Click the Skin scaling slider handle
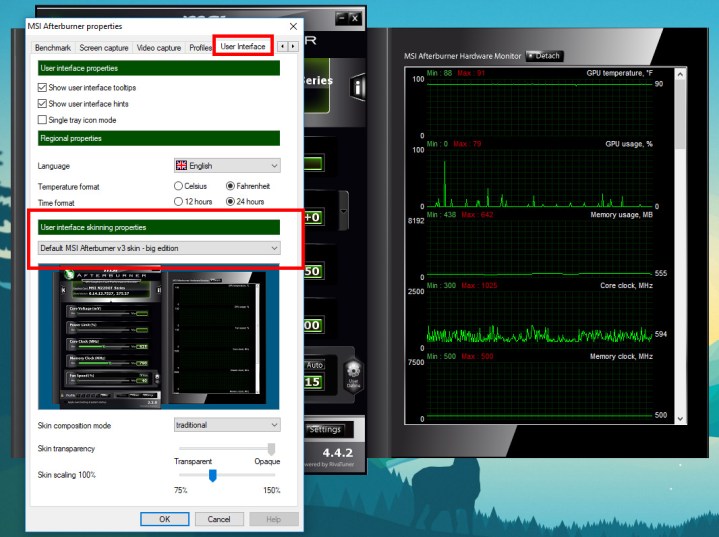Screen dimensions: 719x537 click(213, 476)
